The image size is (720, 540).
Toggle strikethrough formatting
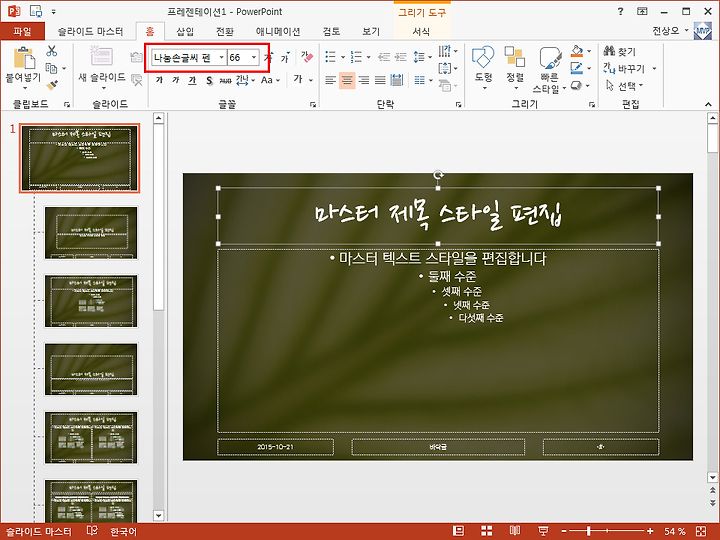(x=225, y=81)
